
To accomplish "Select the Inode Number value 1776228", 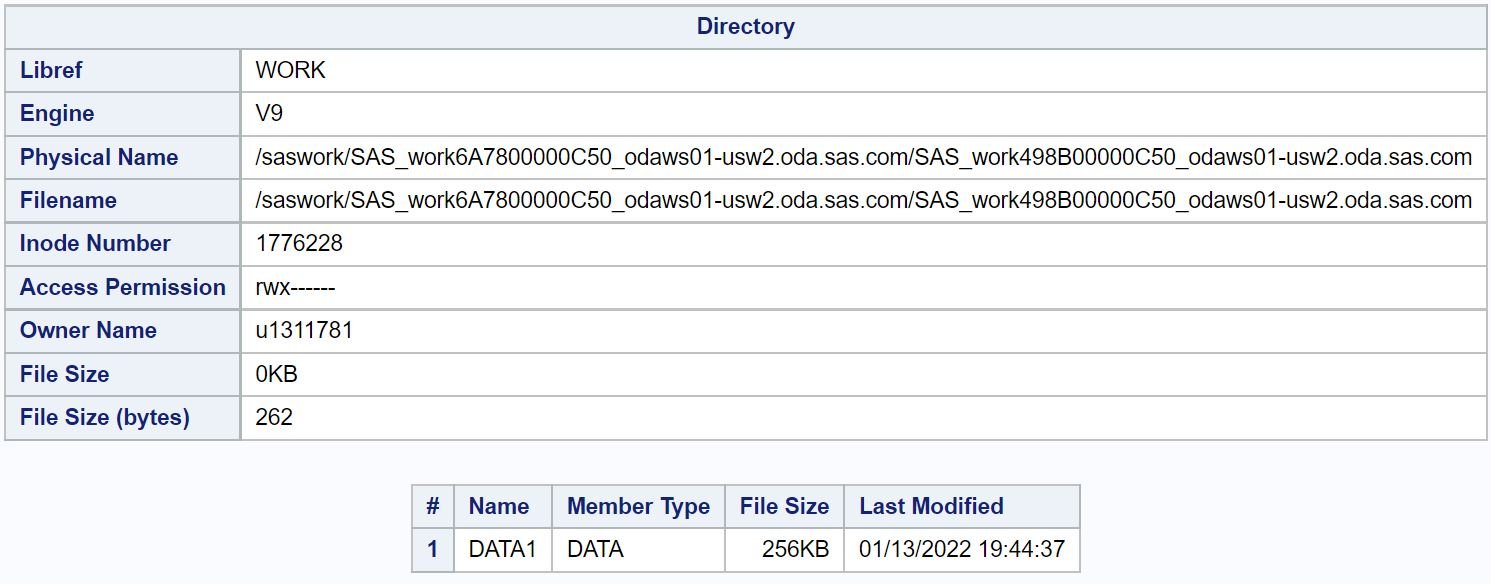I will pyautogui.click(x=300, y=243).
